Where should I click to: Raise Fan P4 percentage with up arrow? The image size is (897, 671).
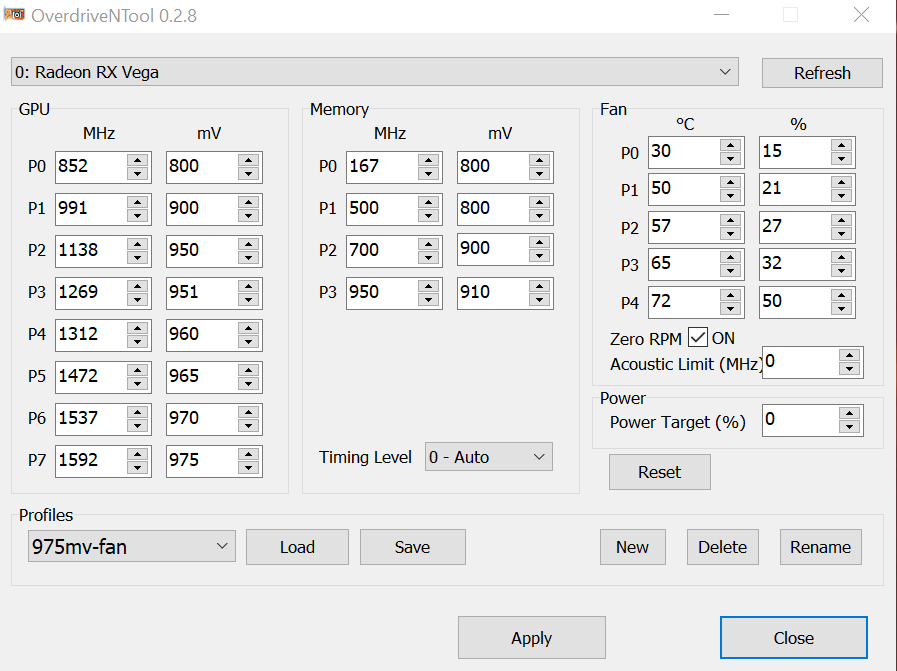[841, 295]
